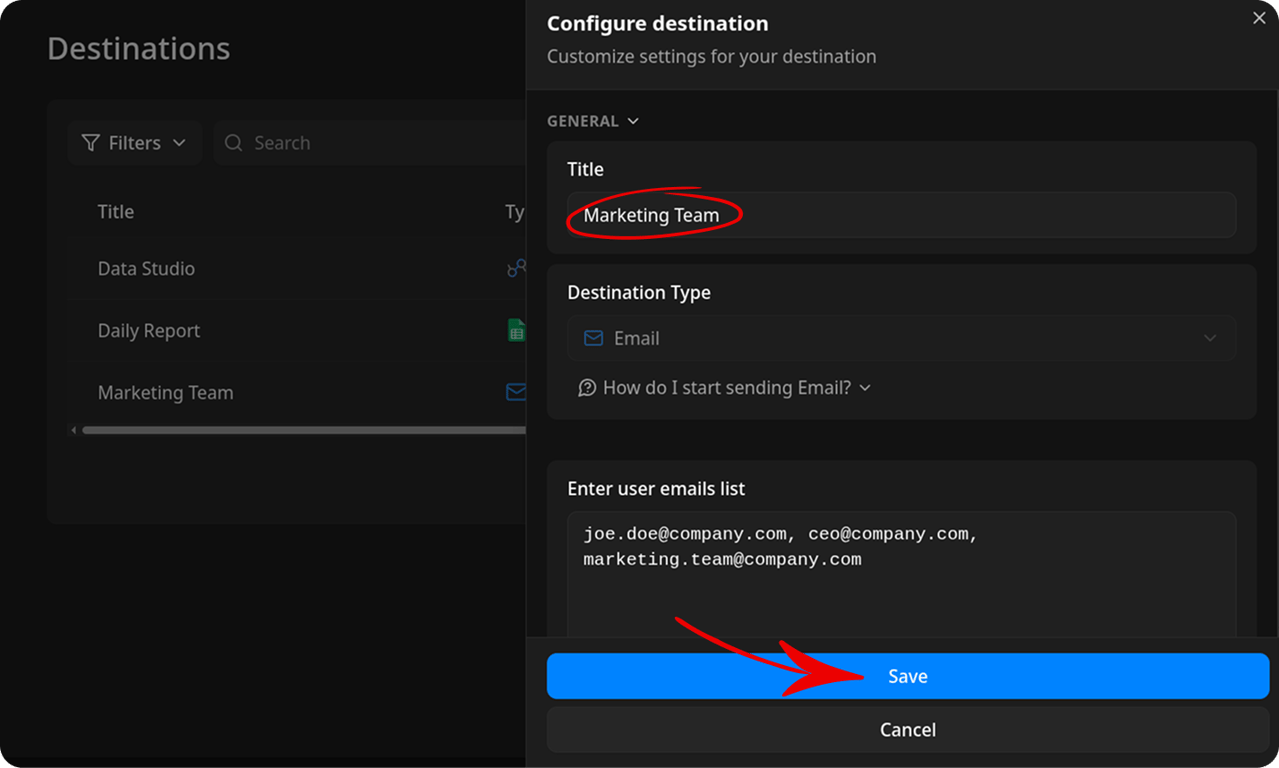The height and width of the screenshot is (768, 1279).
Task: Click the Save button
Action: (907, 676)
